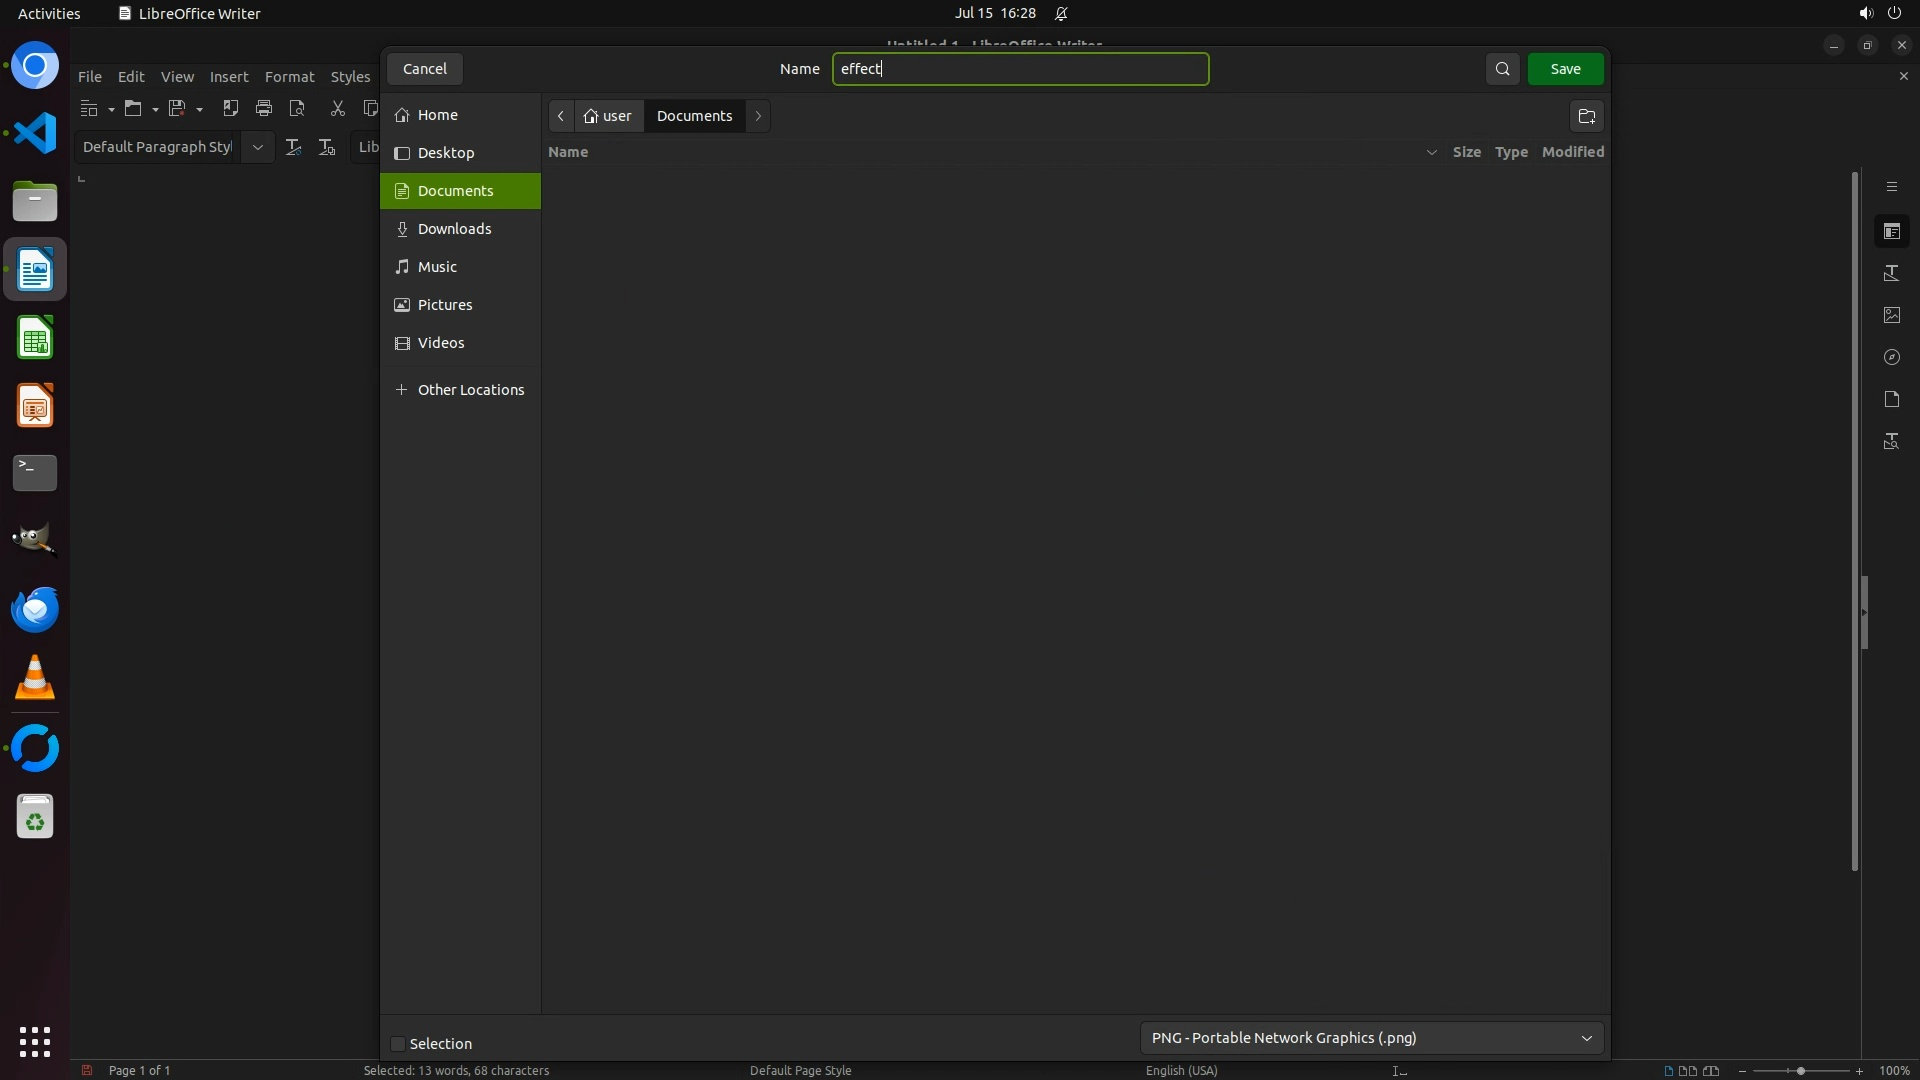Launch LibreOffice Calc from dock
The height and width of the screenshot is (1080, 1920).
click(x=35, y=338)
